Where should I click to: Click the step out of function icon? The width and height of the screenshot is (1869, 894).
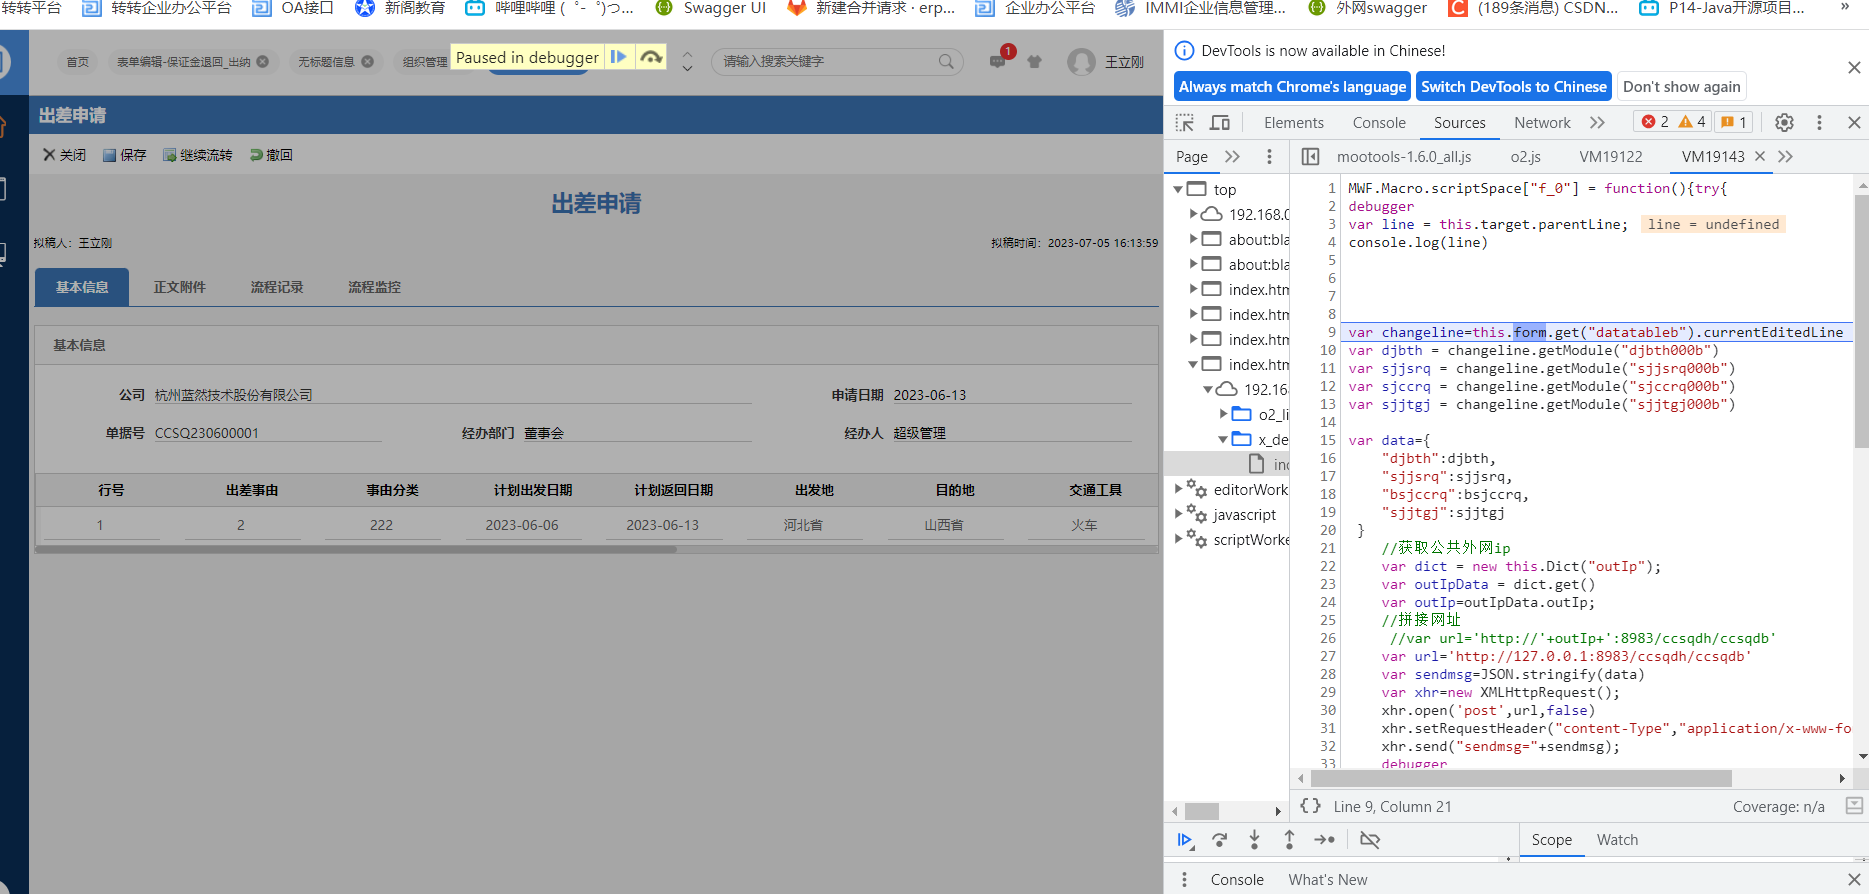(1289, 840)
